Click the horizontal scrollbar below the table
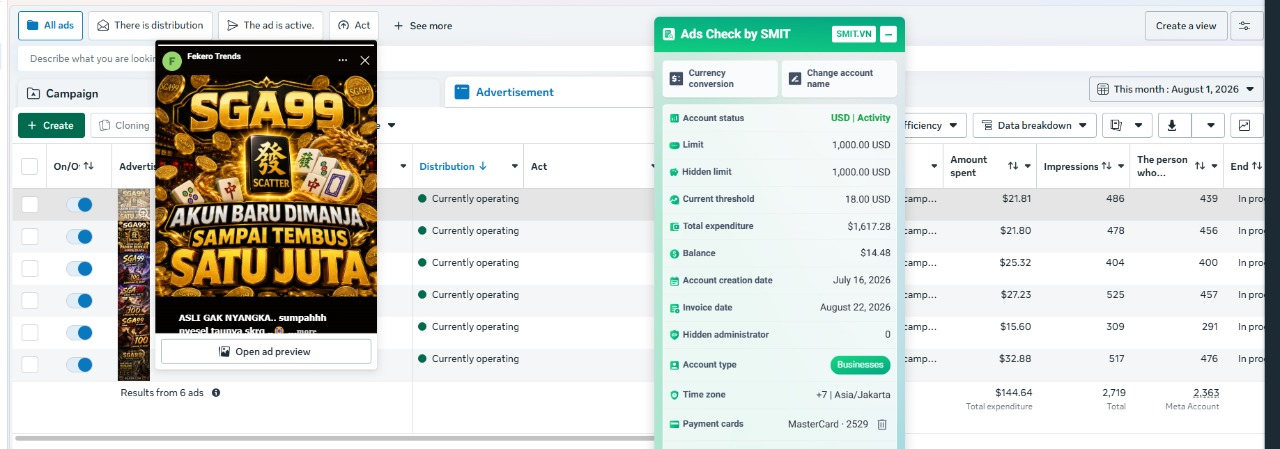 [332, 437]
